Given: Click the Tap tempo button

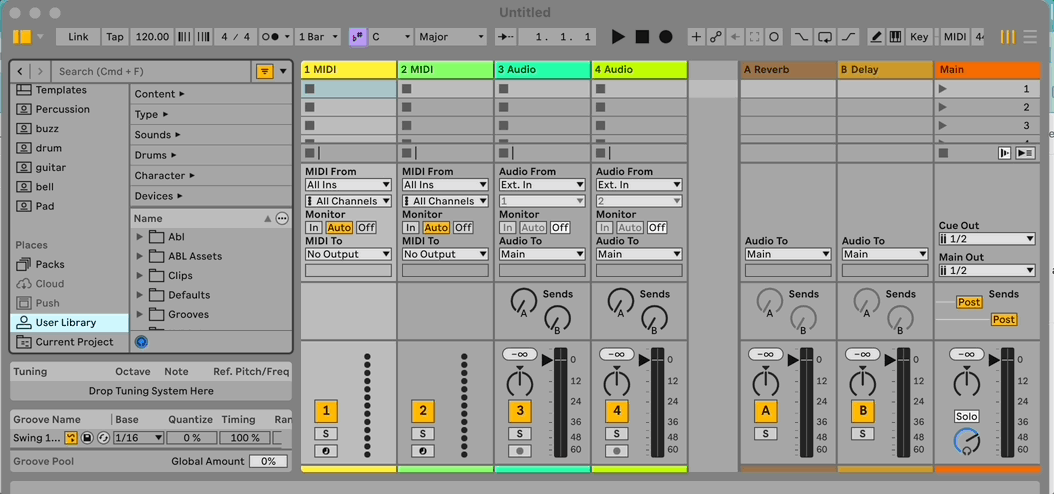Looking at the screenshot, I should [115, 37].
